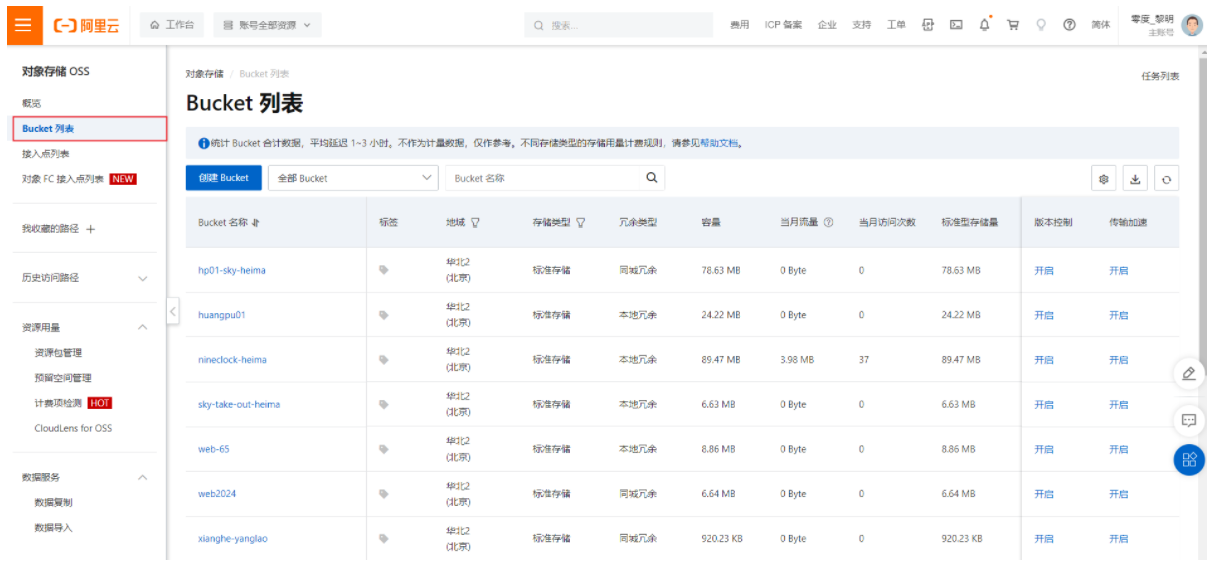Click the search magnifier in Bucket name field
1221x571 pixels.
click(x=651, y=178)
